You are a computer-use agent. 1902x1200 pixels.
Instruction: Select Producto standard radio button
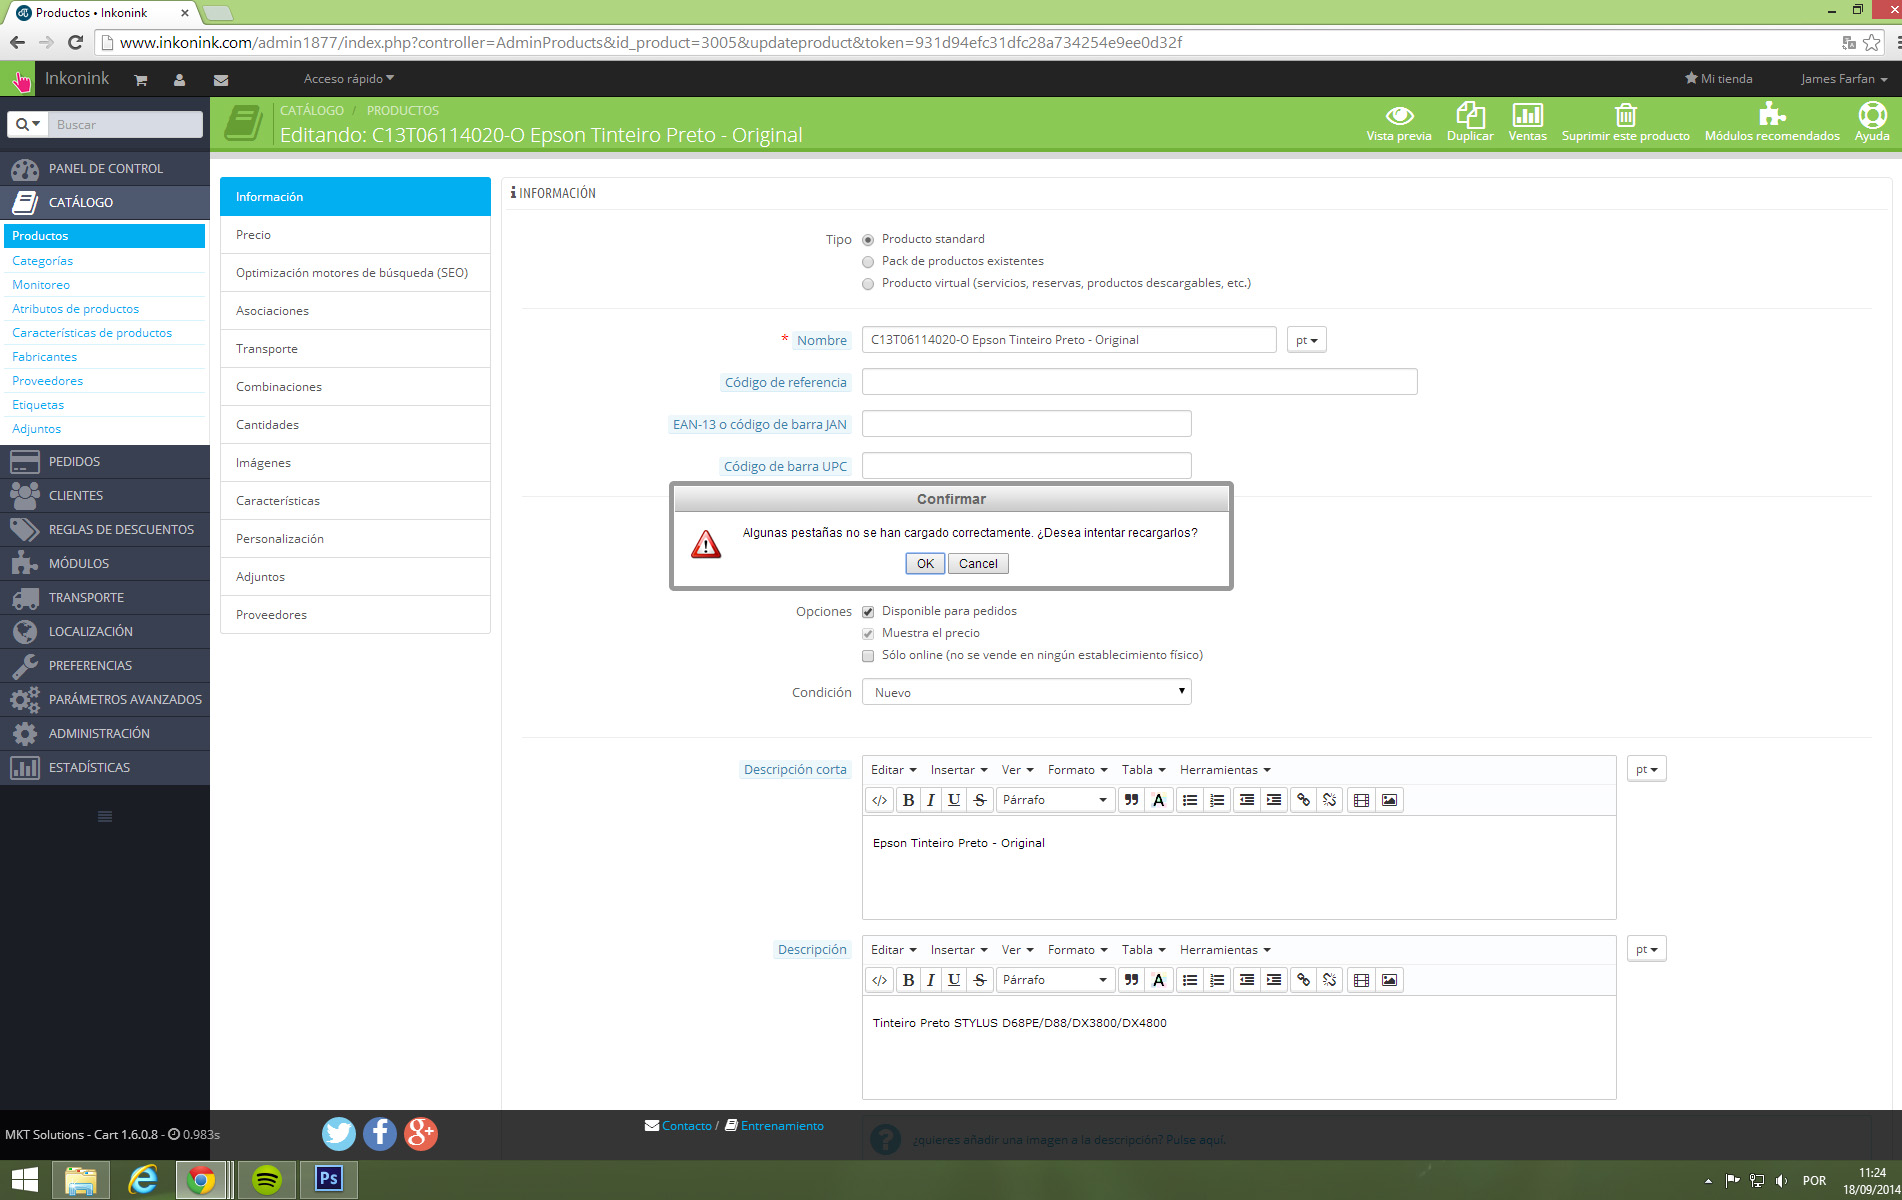[868, 240]
